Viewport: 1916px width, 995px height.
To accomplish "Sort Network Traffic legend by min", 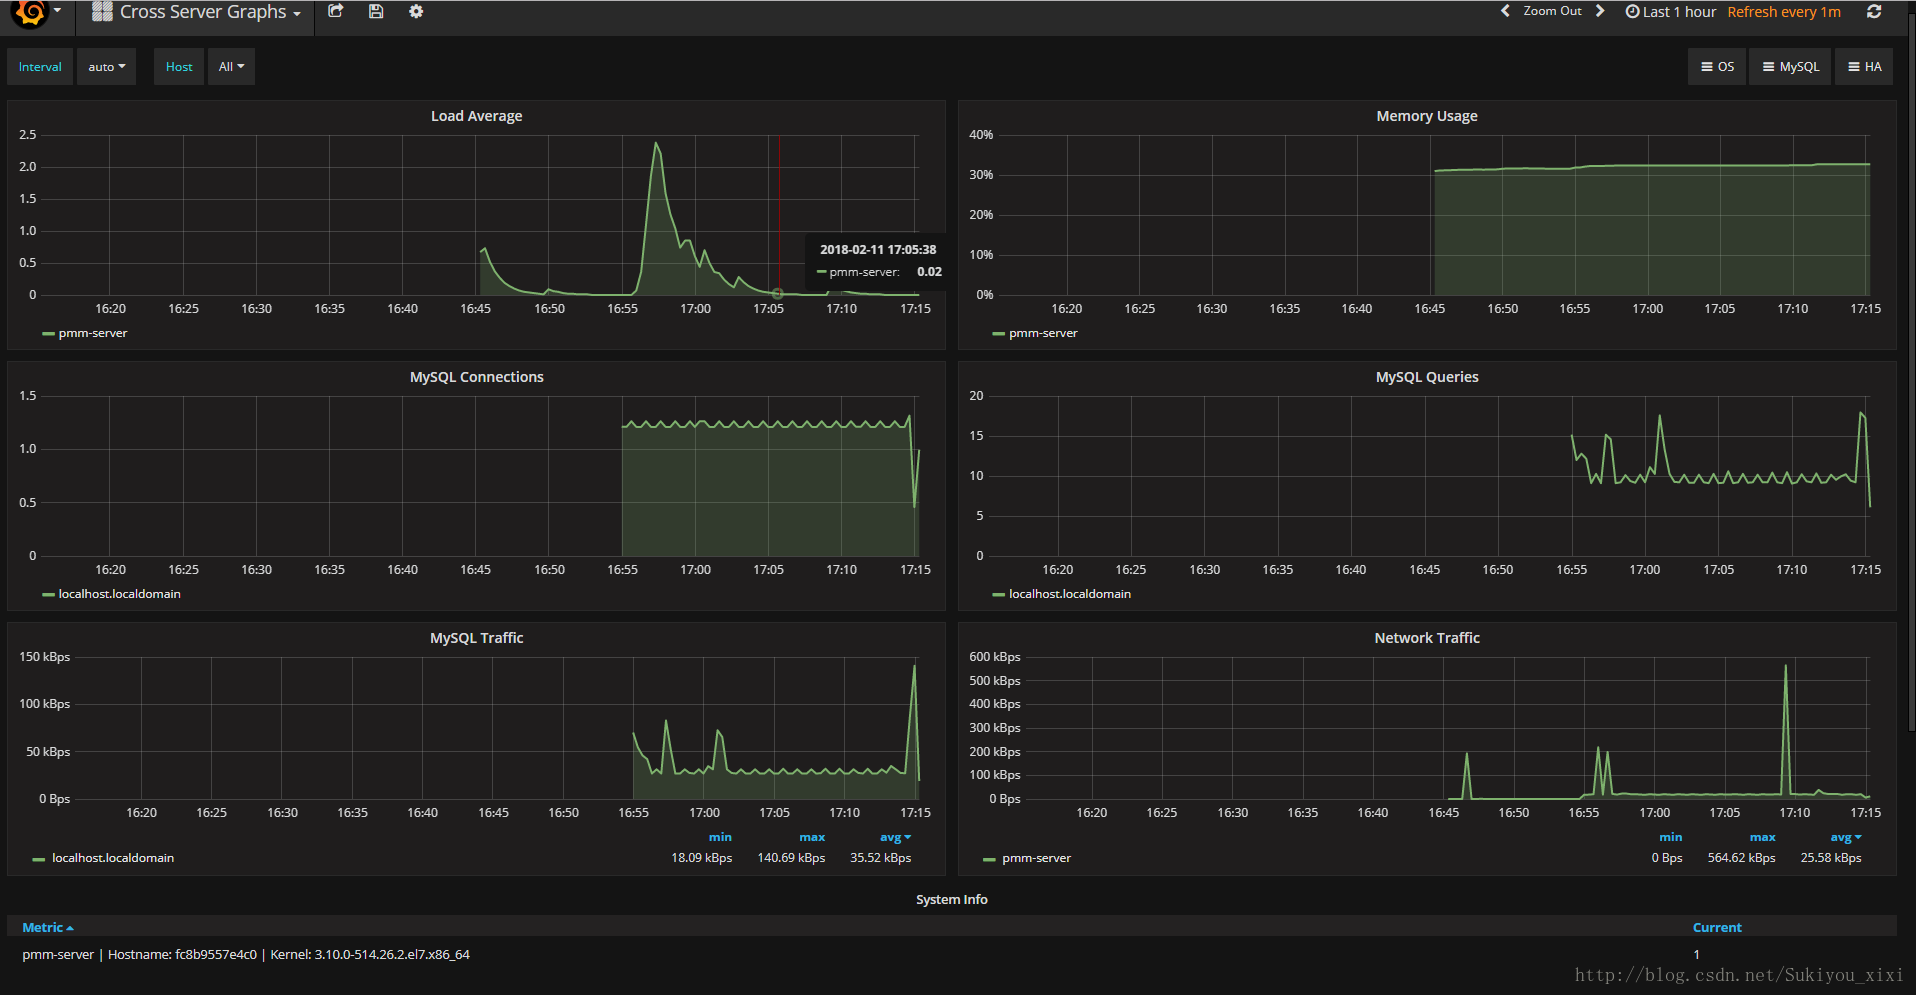I will (x=1670, y=837).
